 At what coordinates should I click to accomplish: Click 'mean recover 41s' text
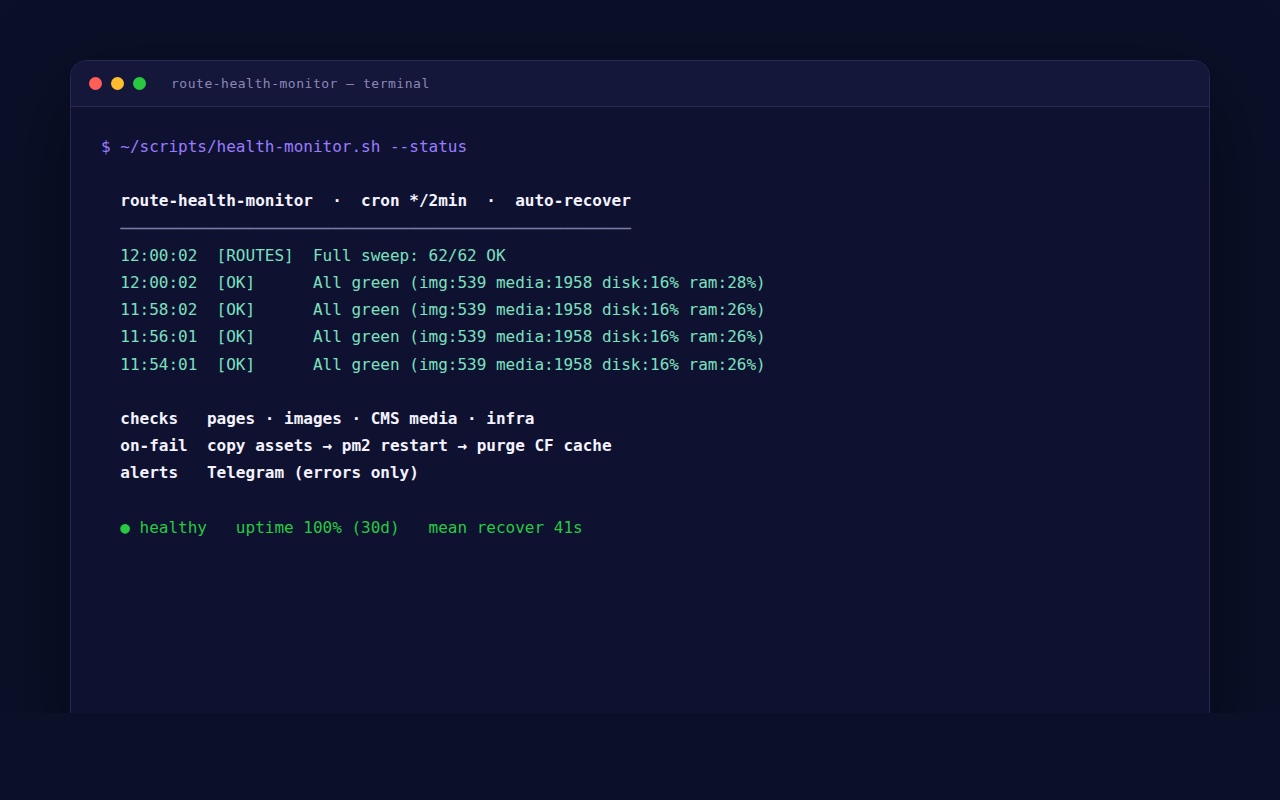[505, 528]
